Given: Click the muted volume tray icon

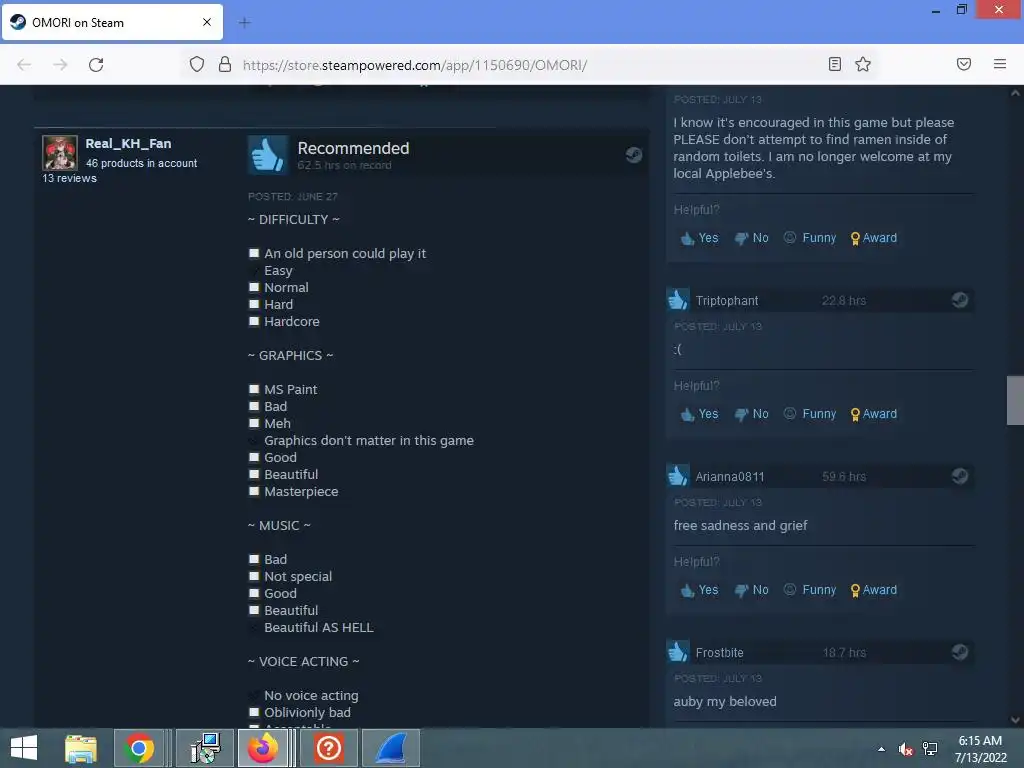Looking at the screenshot, I should (x=905, y=749).
